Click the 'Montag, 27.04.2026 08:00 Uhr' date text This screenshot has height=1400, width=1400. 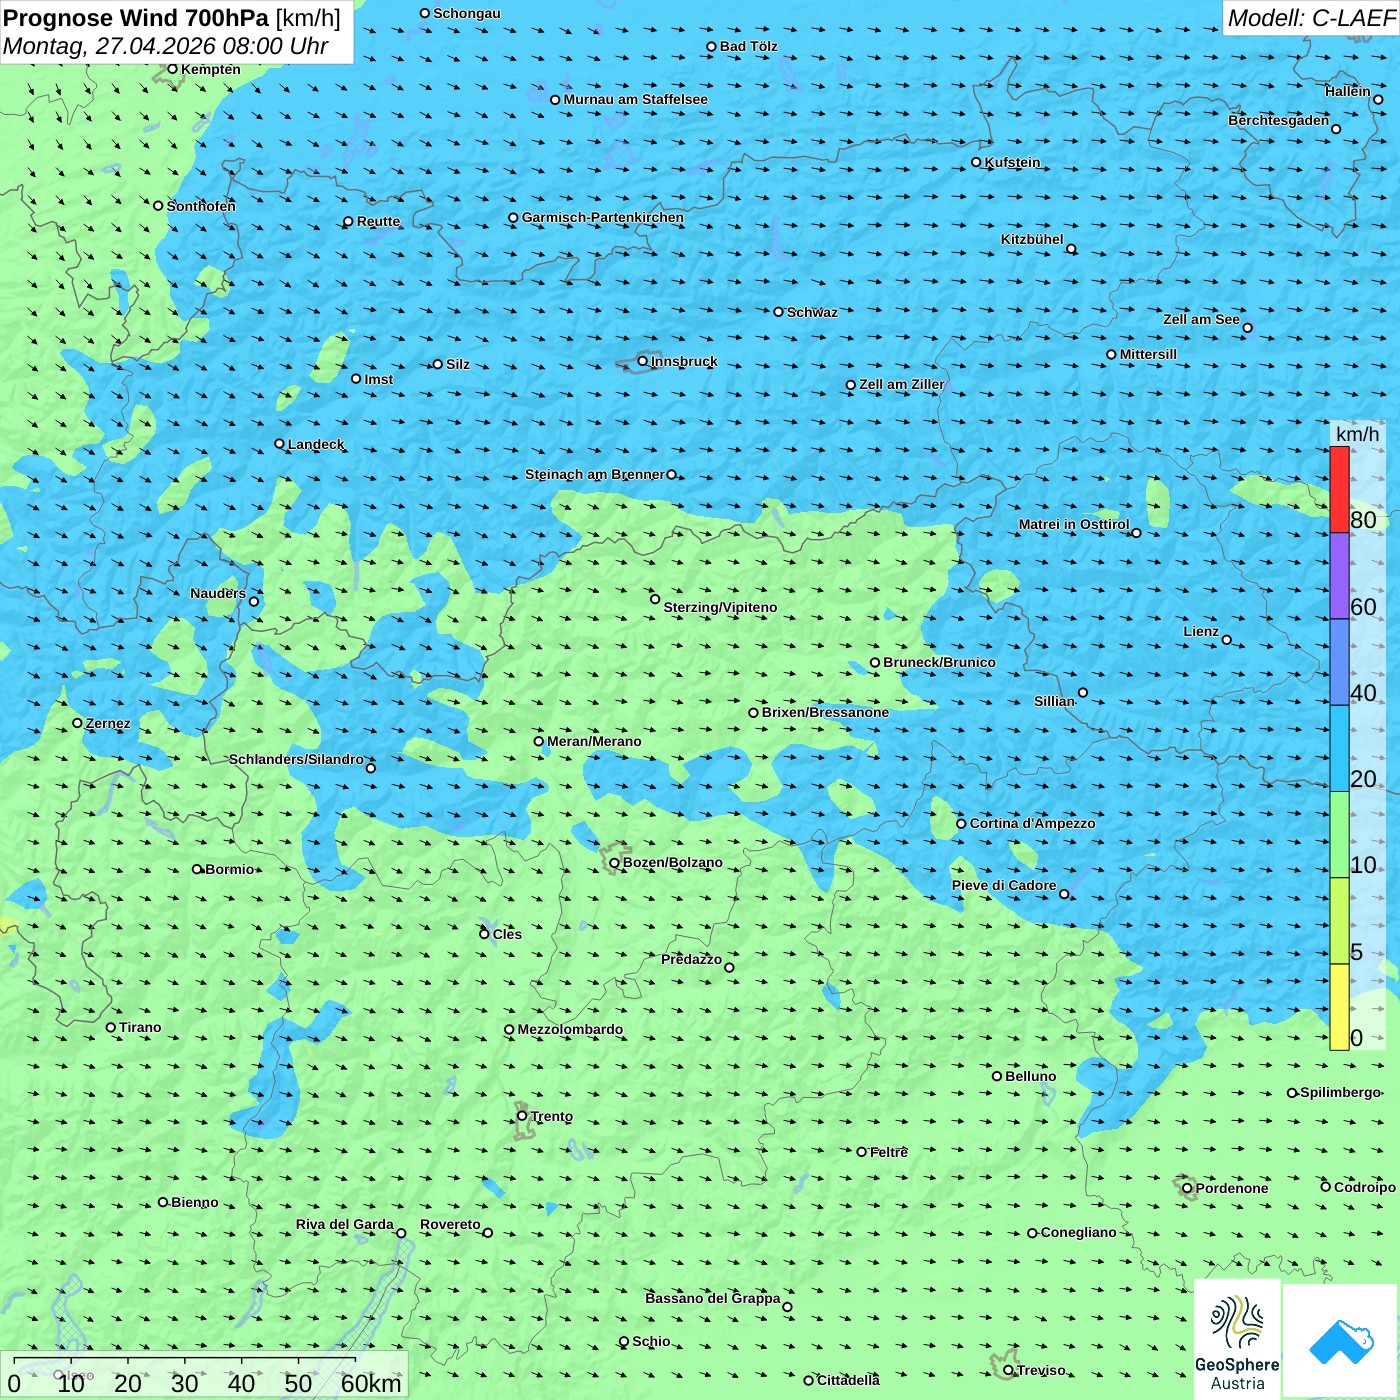[166, 46]
